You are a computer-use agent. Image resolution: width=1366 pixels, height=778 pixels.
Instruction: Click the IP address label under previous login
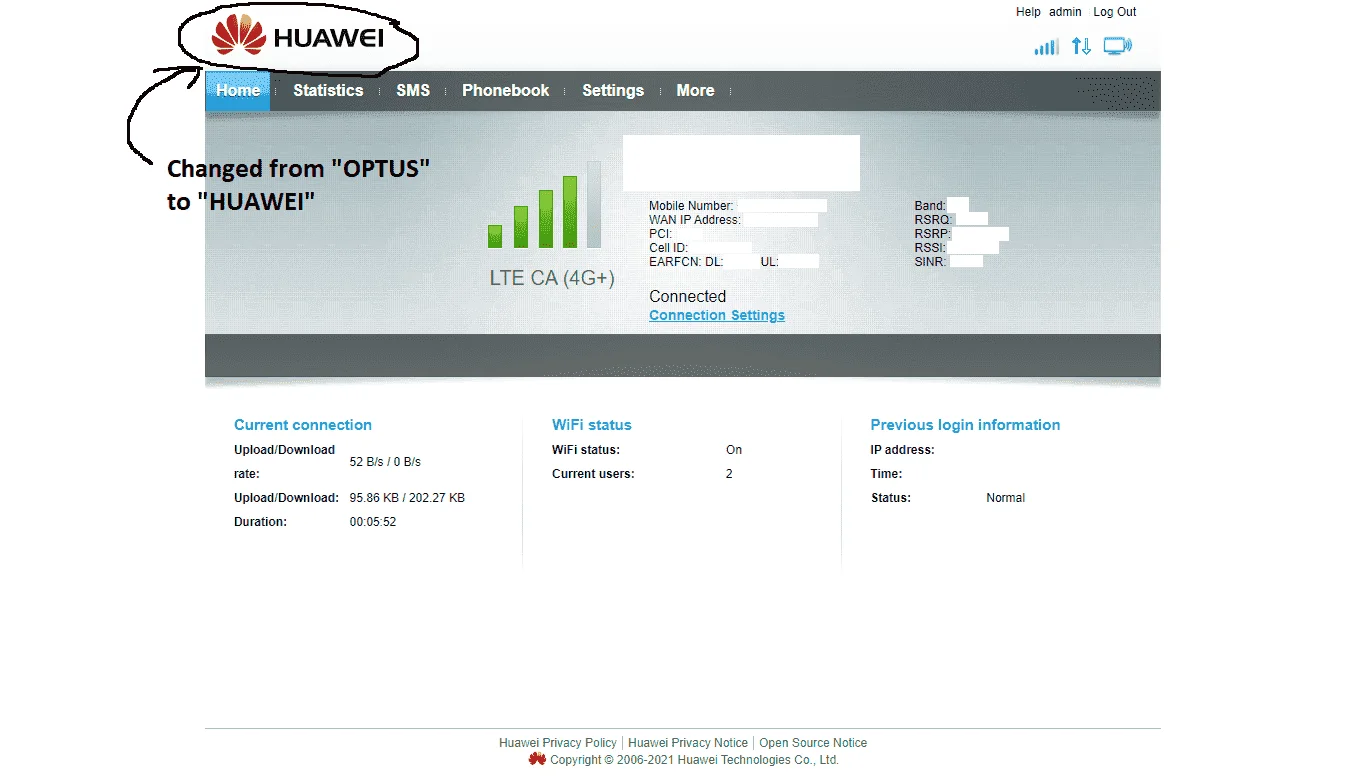(x=902, y=450)
